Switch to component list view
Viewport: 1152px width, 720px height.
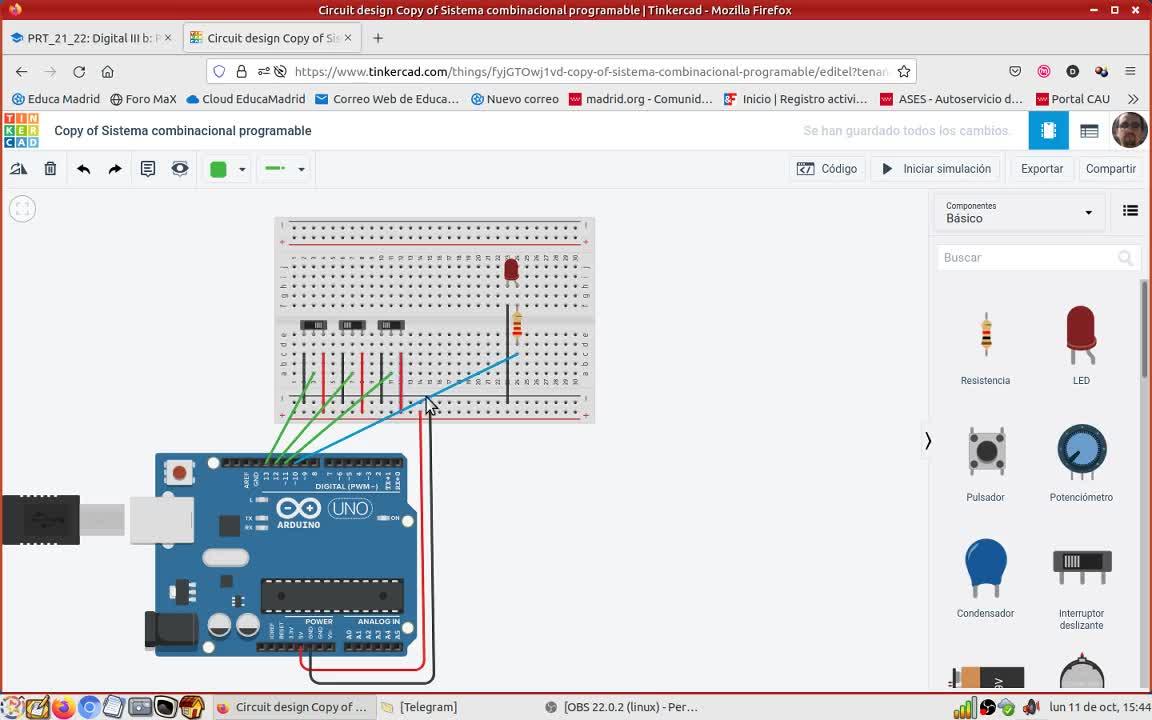click(1089, 131)
